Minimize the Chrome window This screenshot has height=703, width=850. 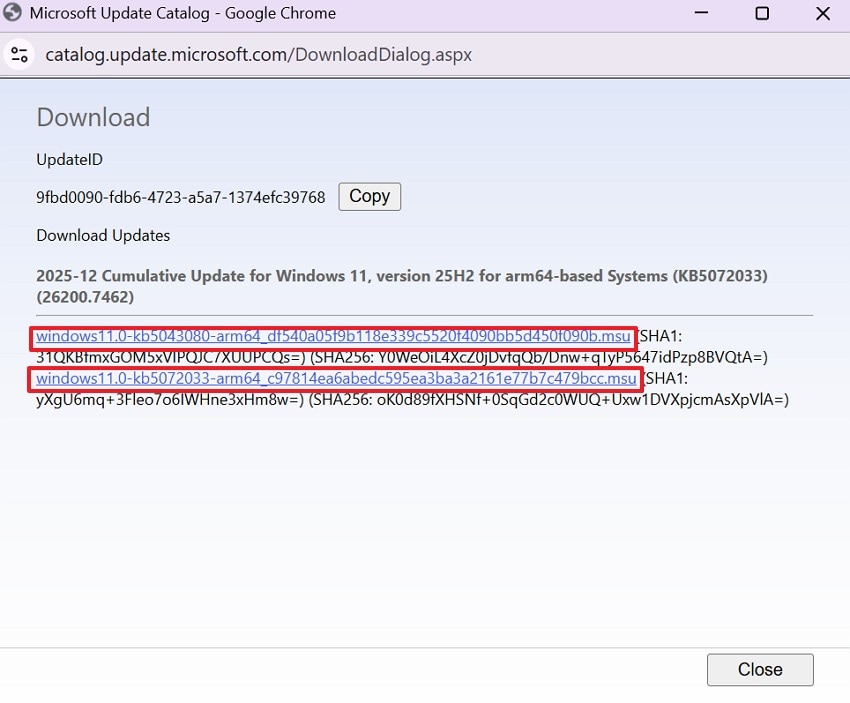click(700, 13)
